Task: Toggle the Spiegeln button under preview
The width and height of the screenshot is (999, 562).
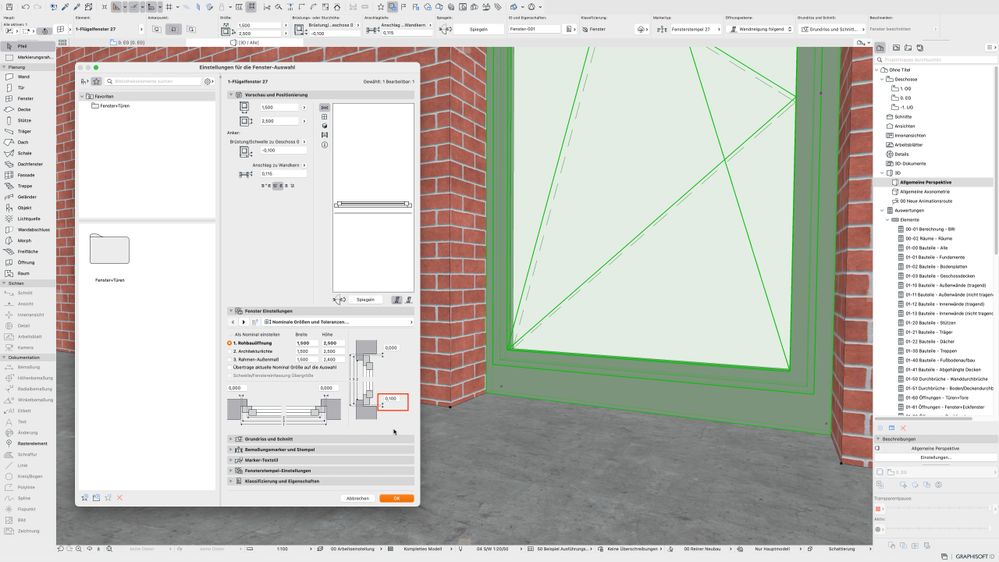Action: pyautogui.click(x=365, y=299)
